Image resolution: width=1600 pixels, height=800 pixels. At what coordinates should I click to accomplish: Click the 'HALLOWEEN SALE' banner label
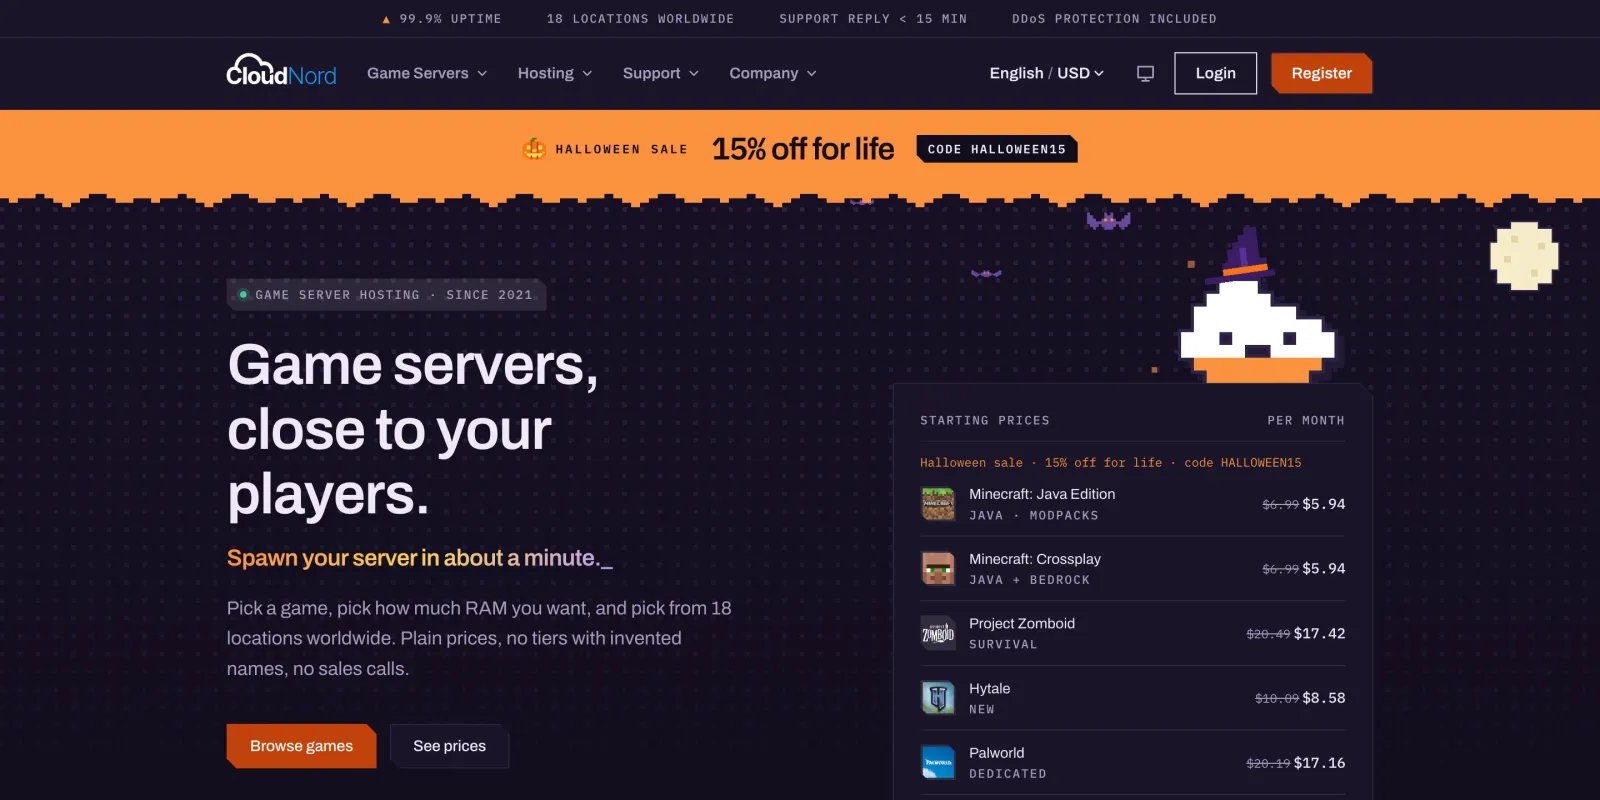621,149
